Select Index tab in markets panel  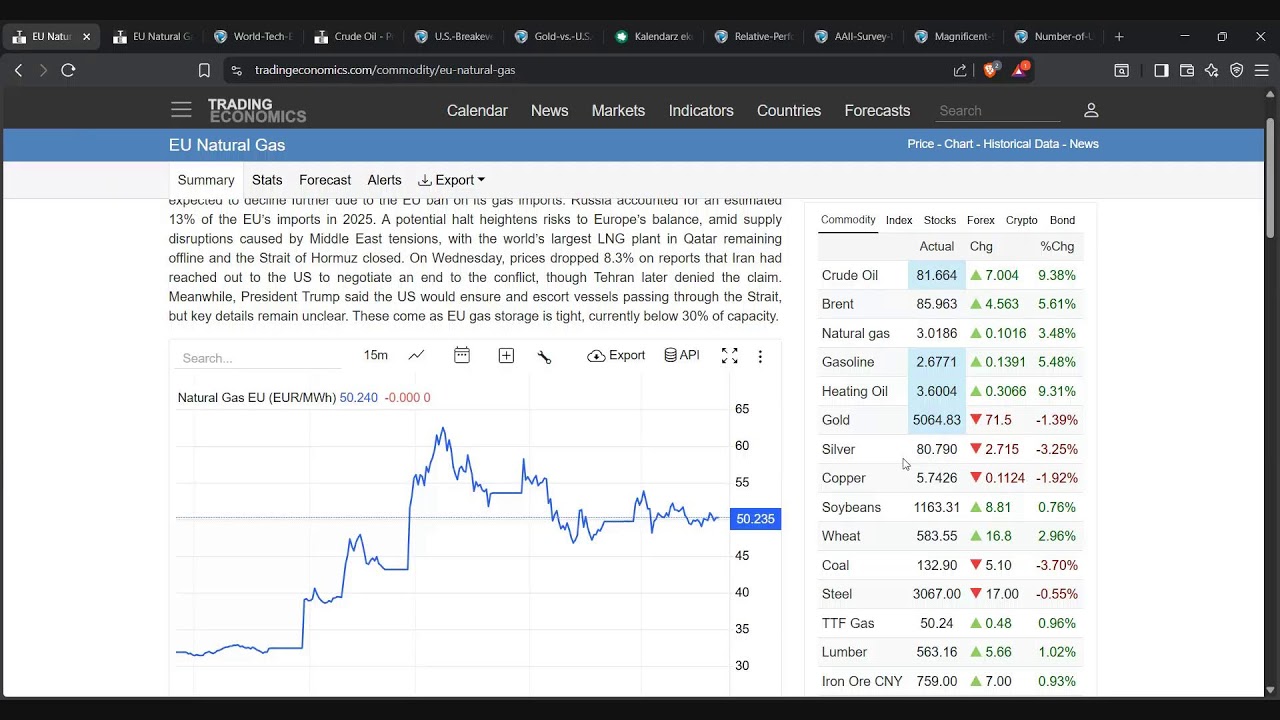[899, 220]
